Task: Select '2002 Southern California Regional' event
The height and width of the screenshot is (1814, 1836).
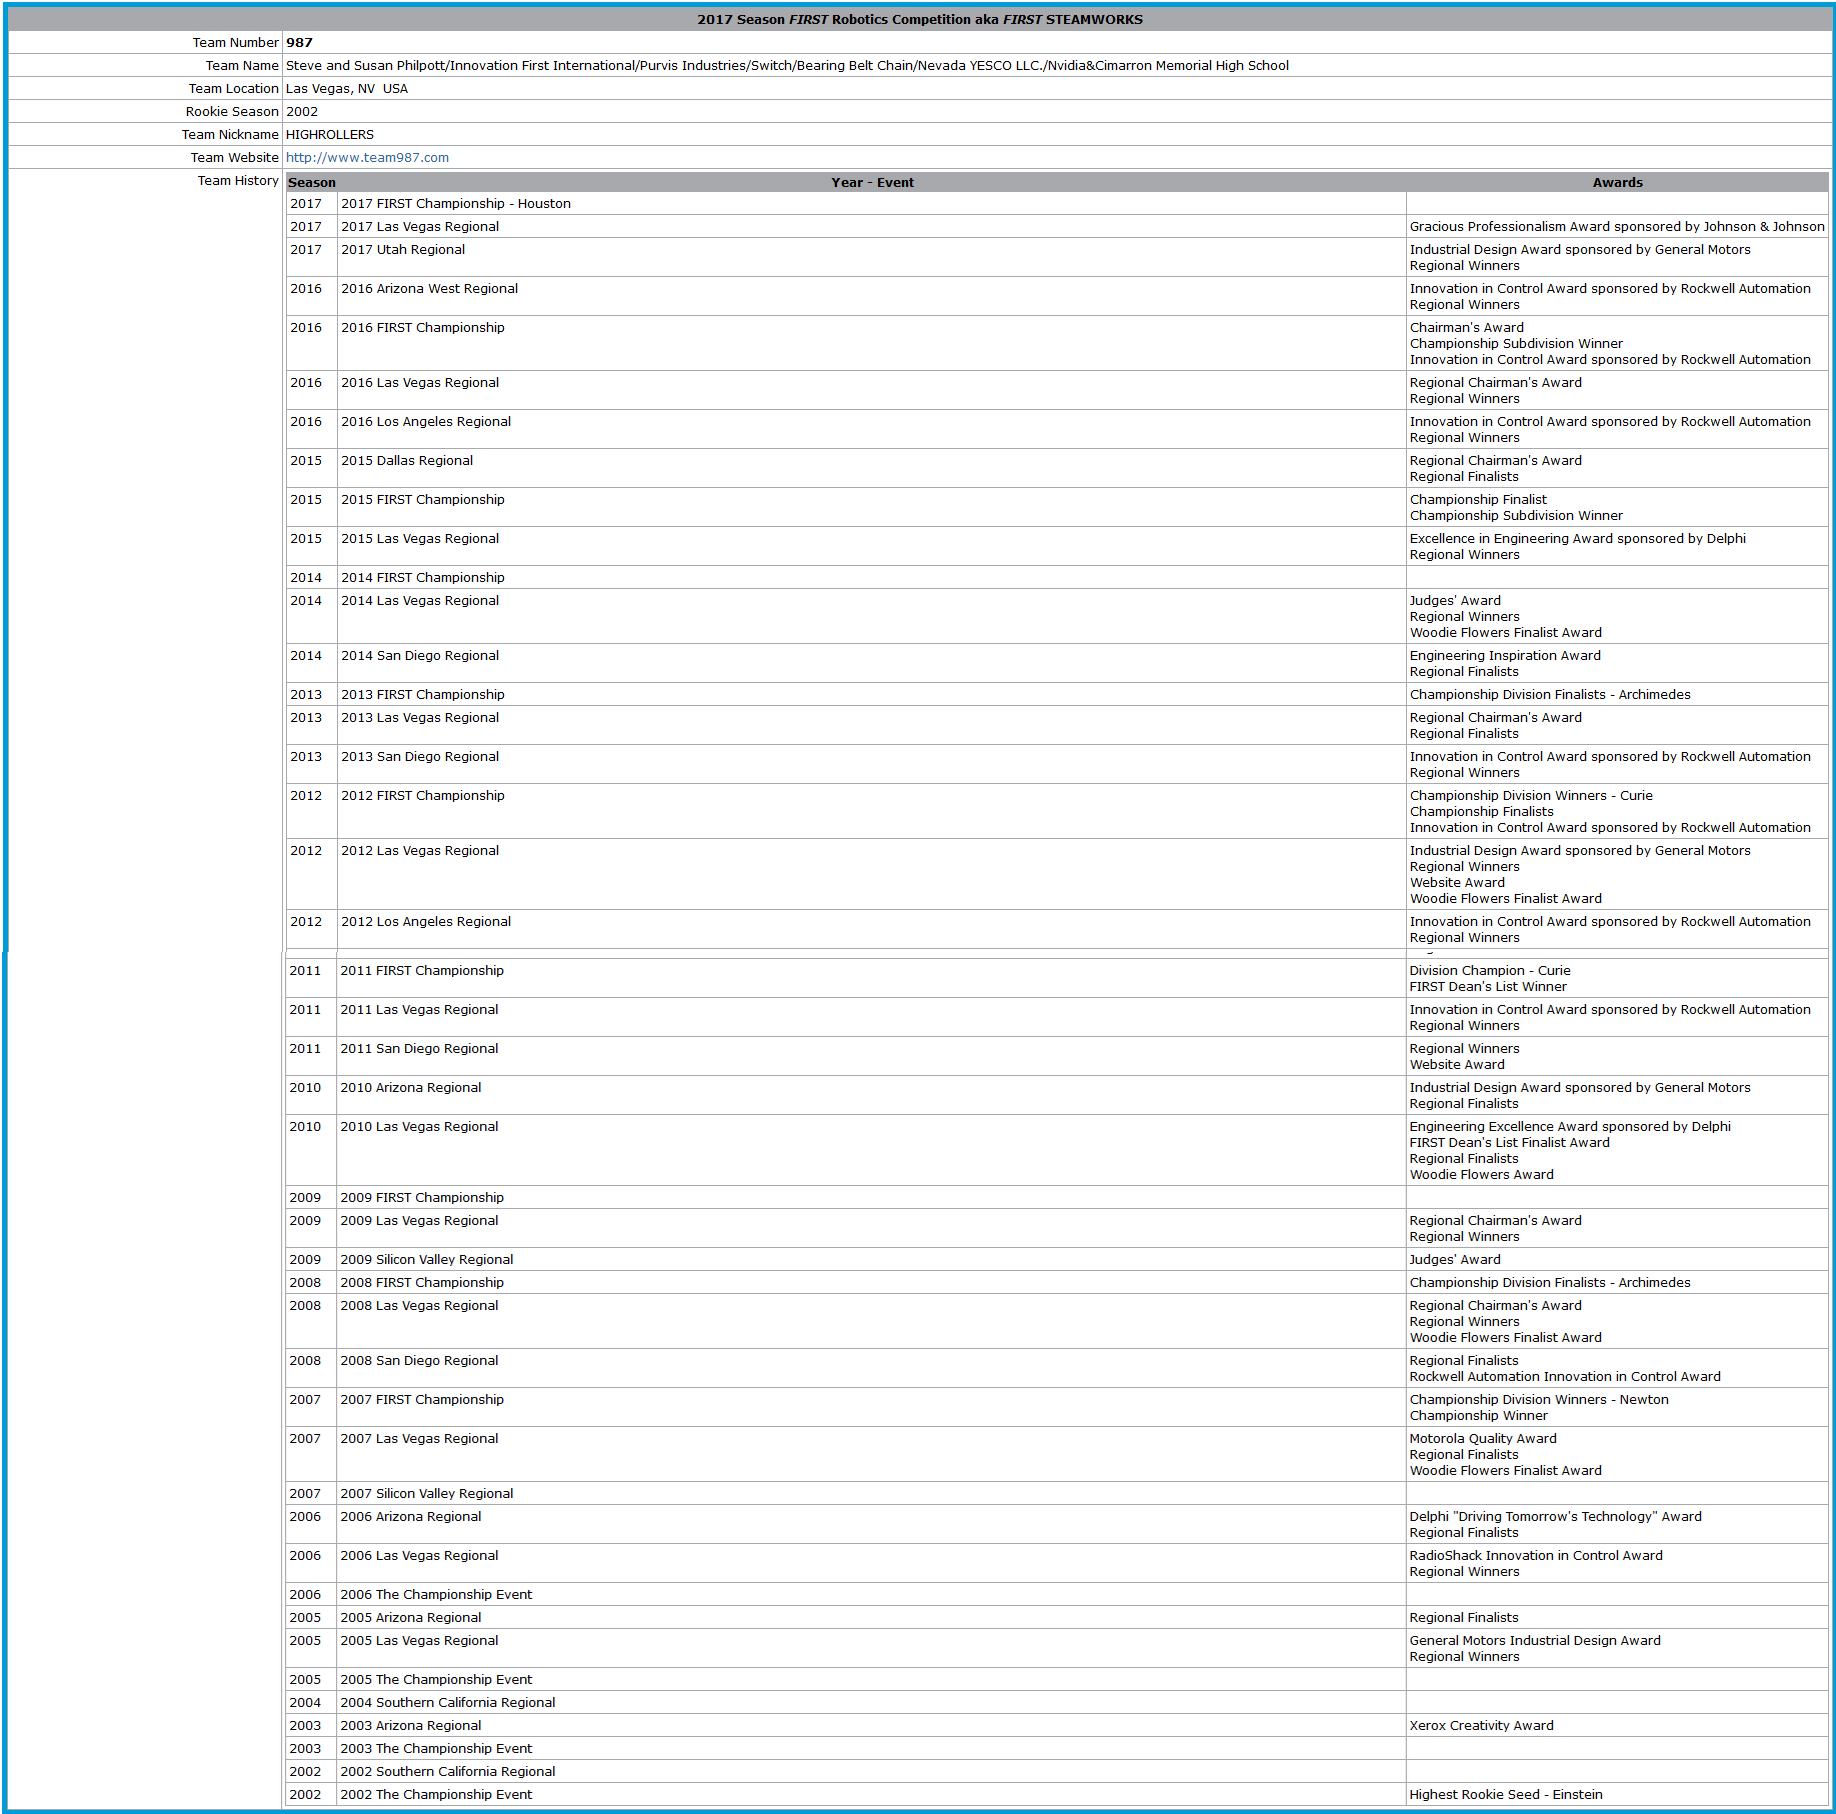Action: point(447,1772)
